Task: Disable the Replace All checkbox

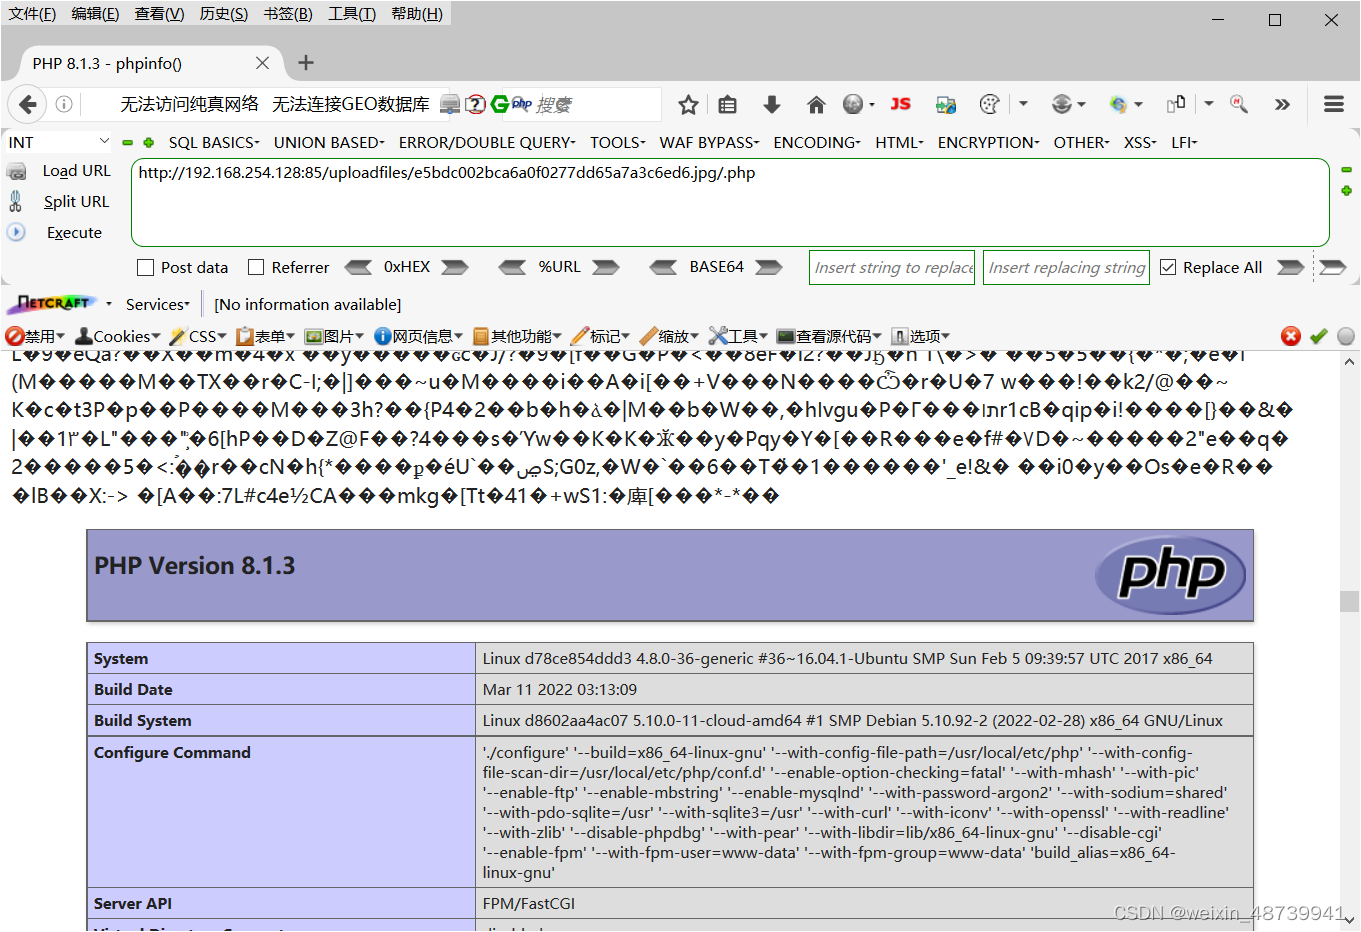Action: (x=1168, y=267)
